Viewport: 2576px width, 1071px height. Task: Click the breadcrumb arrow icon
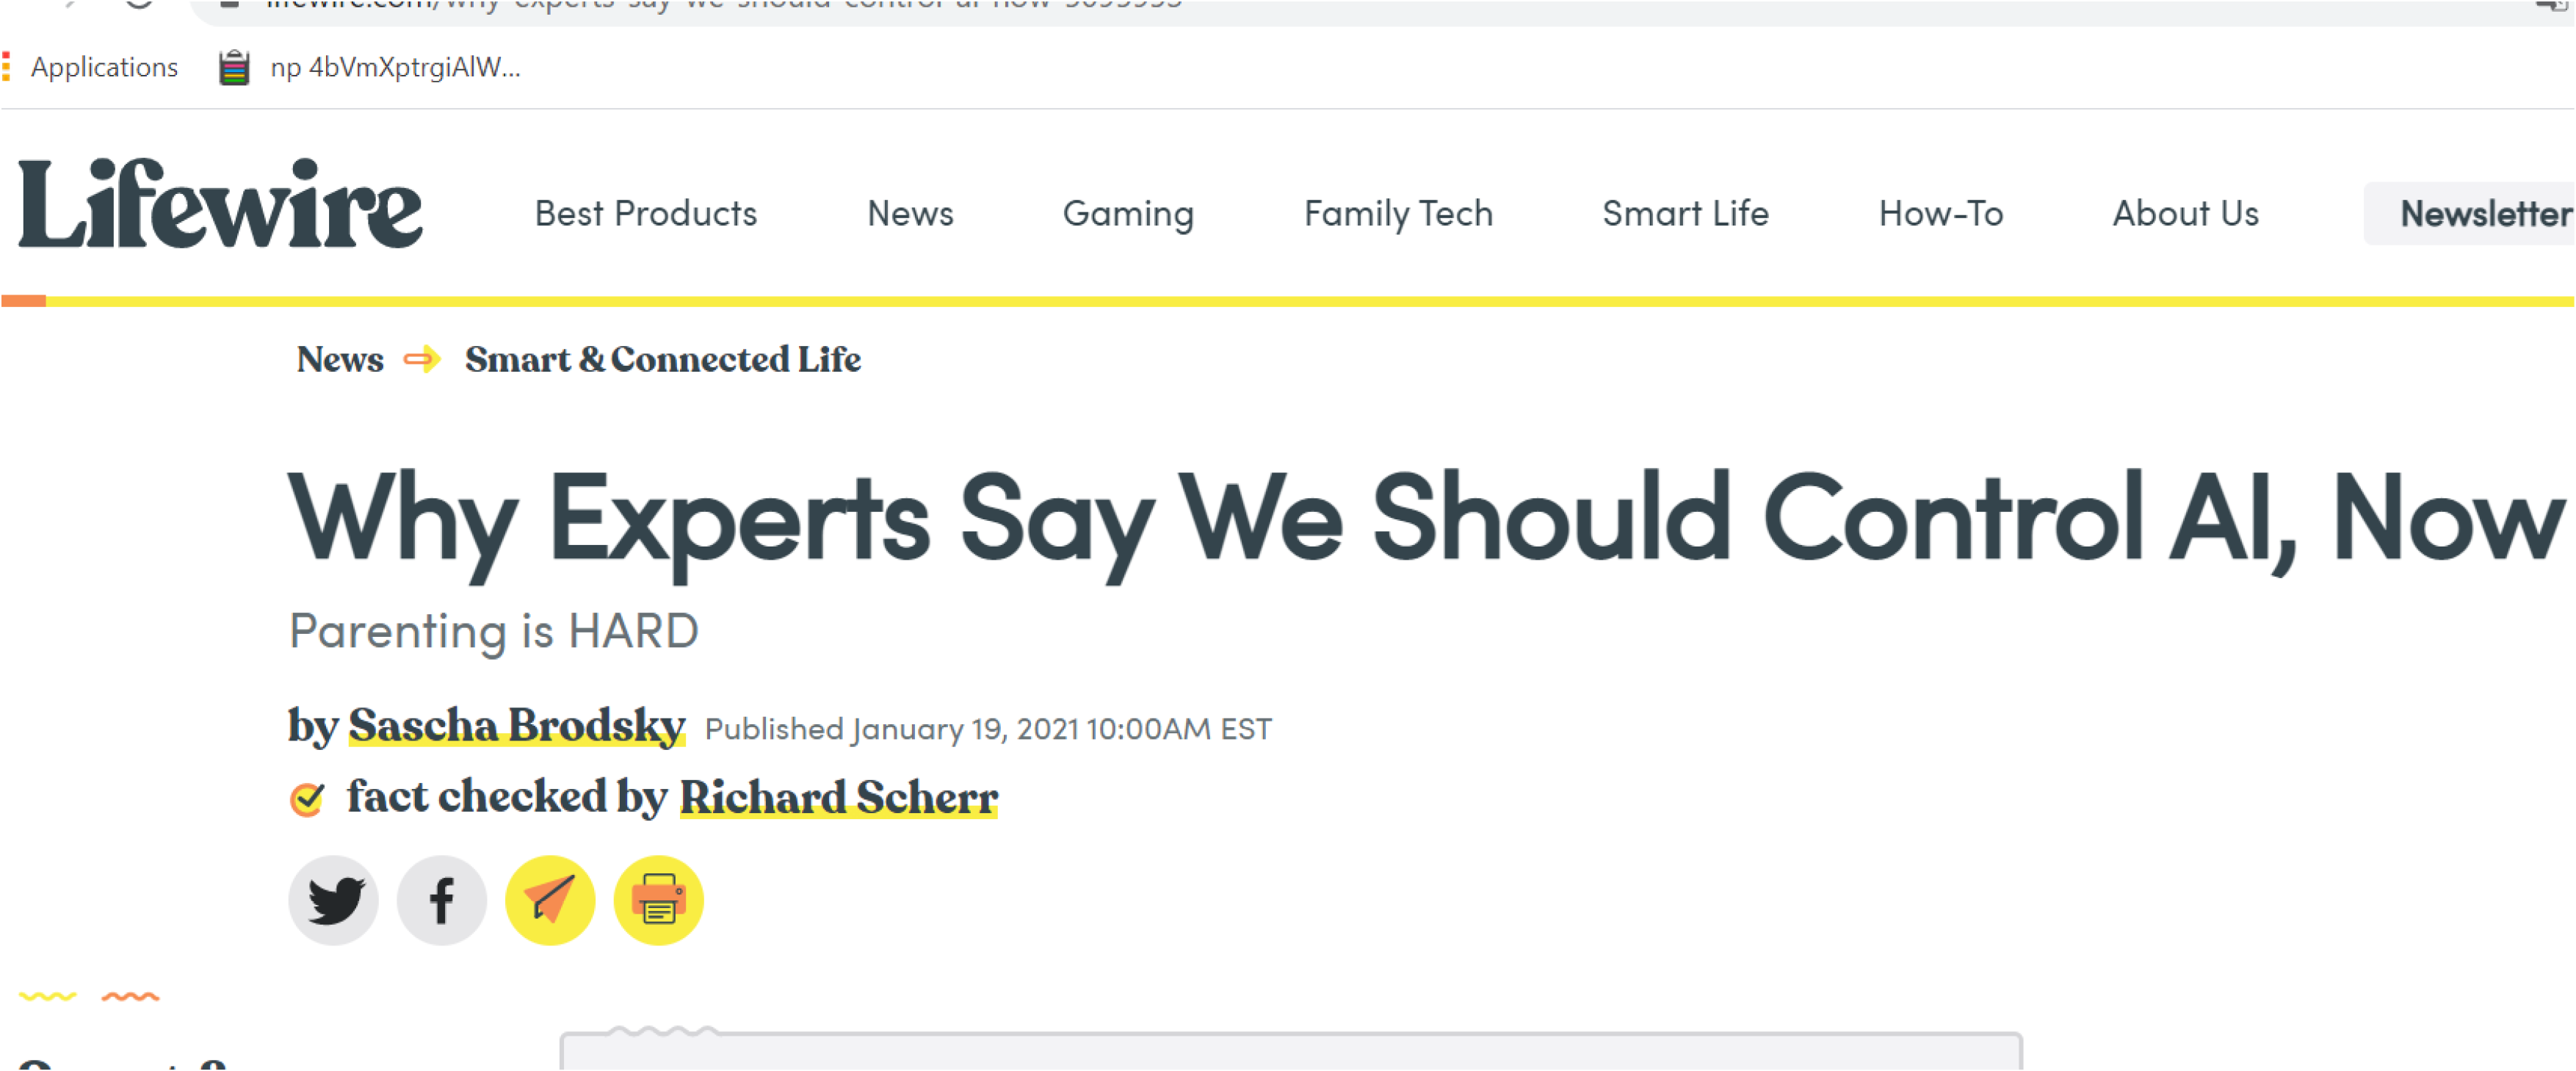[x=422, y=359]
